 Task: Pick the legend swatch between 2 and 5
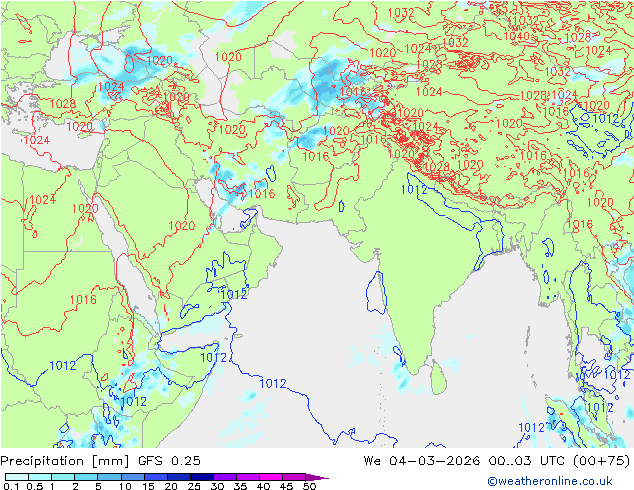coord(86,477)
